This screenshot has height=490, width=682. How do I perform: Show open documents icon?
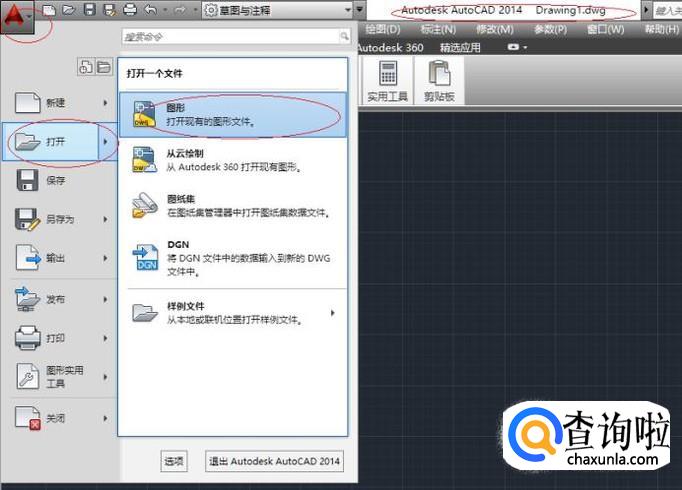(104, 67)
